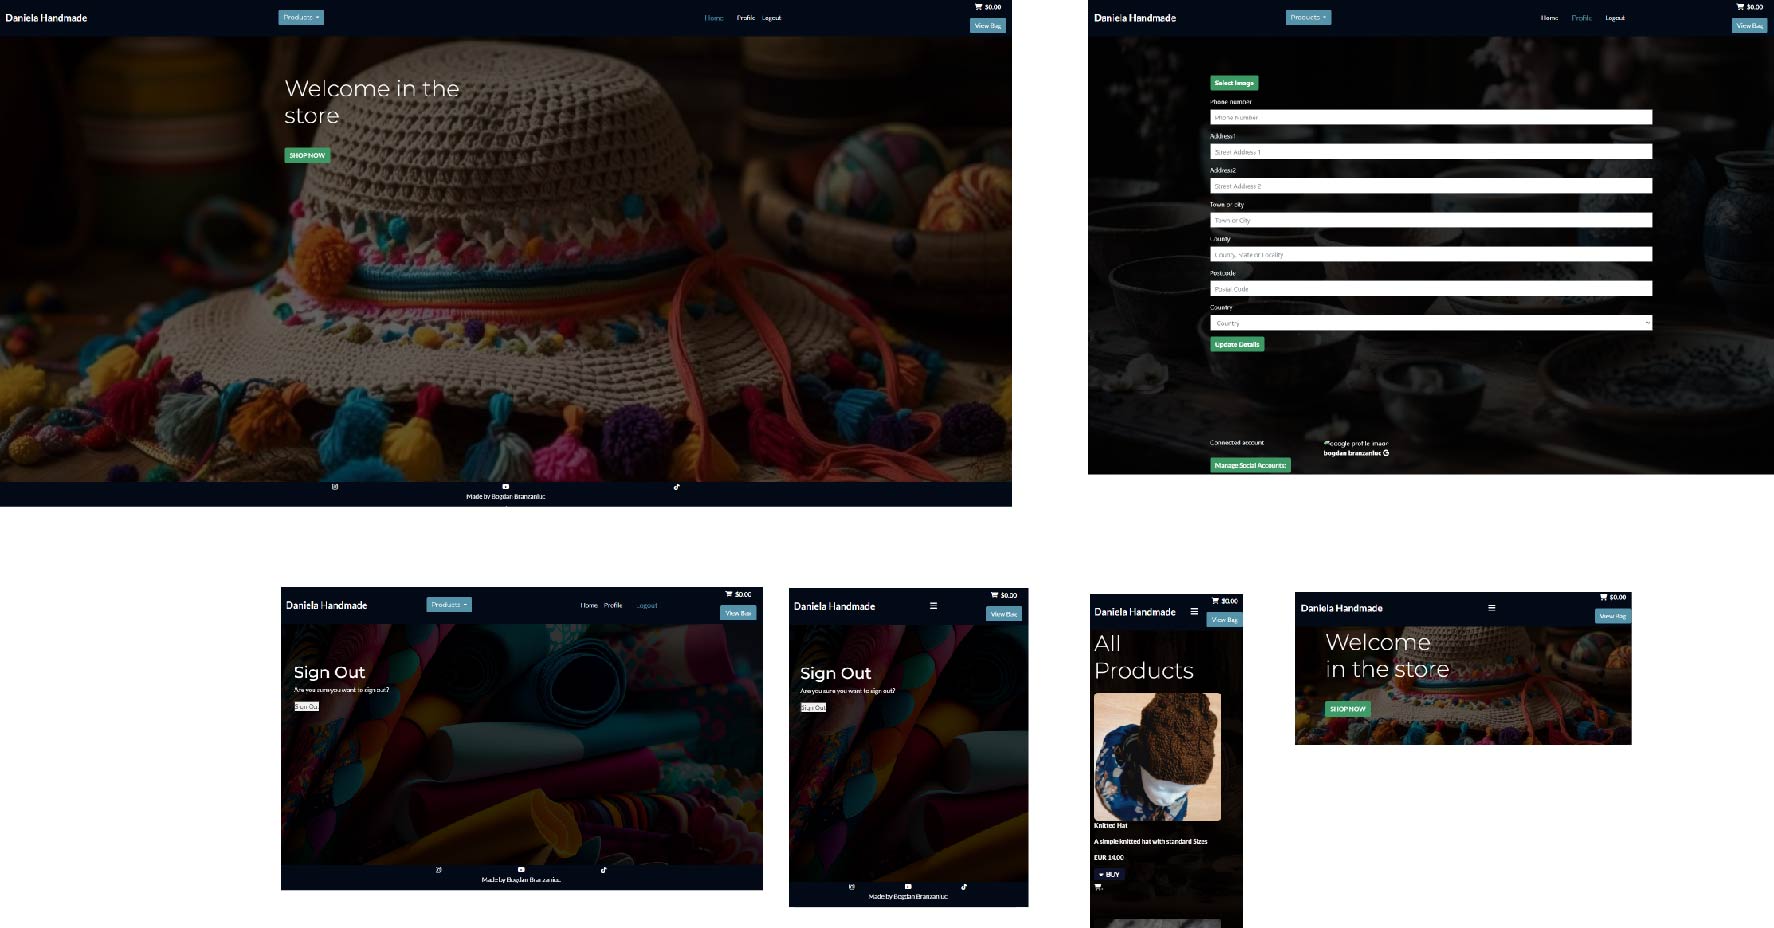Open Manage Social Accounts

1251,464
